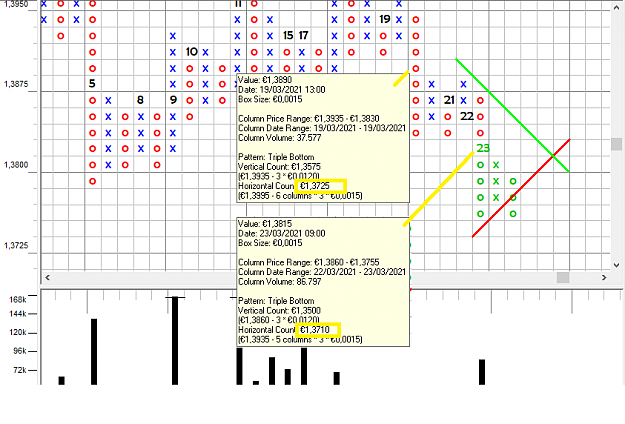Click the date marker 21 on chart
625x424 pixels.
click(449, 100)
